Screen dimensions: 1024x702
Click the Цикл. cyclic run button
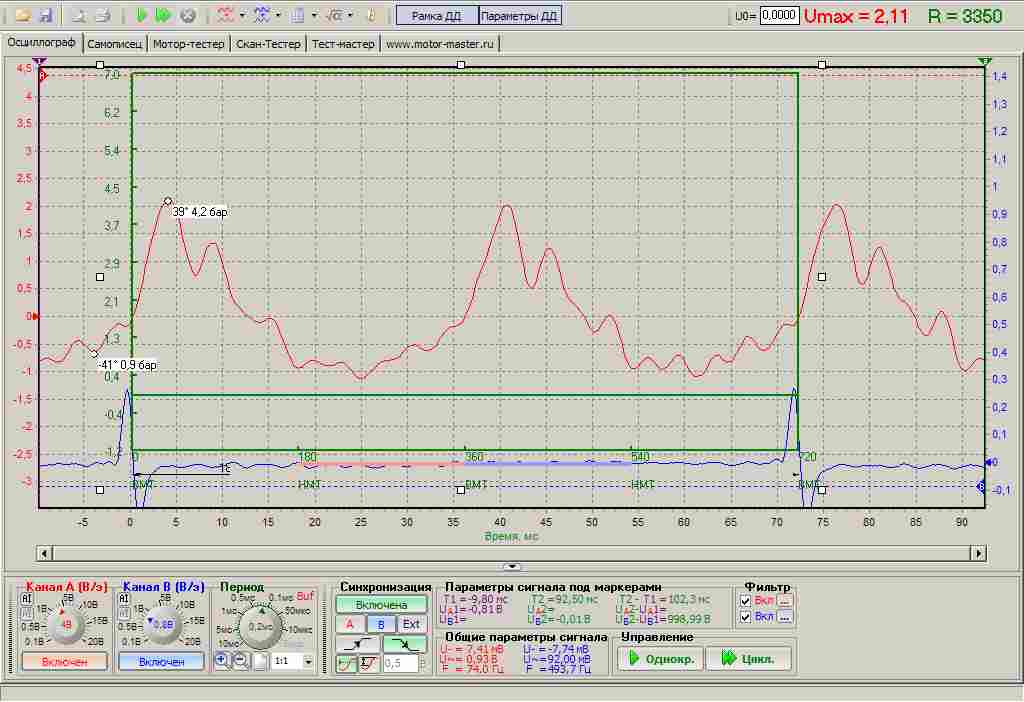(x=748, y=659)
